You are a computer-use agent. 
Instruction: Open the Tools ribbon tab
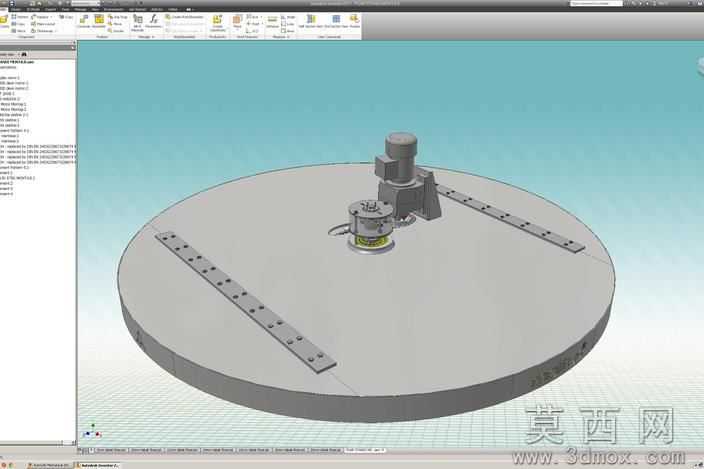(66, 9)
